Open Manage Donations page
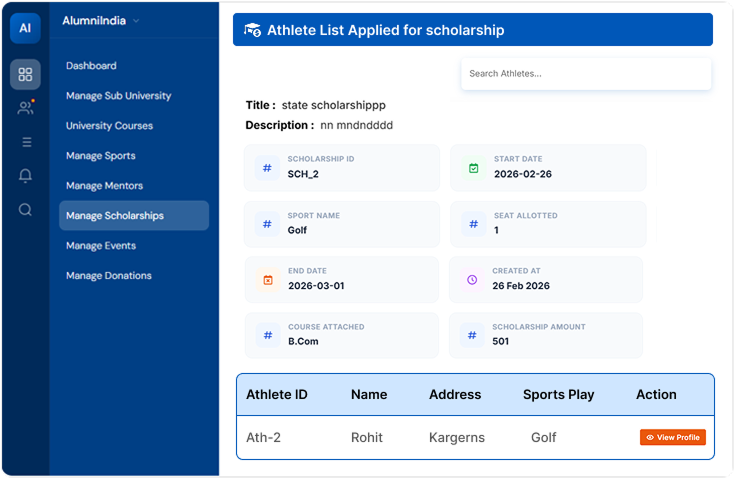Image resolution: width=735 pixels, height=479 pixels. (108, 276)
